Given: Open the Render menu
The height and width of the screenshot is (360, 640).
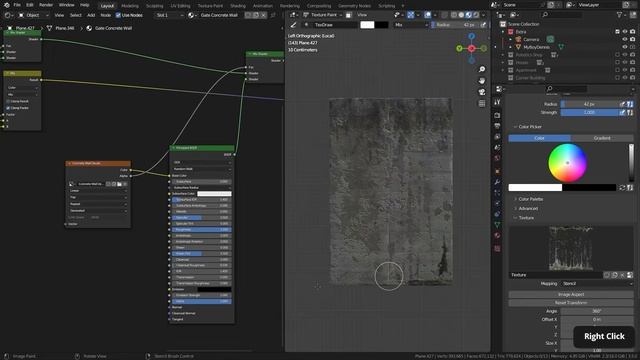Looking at the screenshot, I should [x=46, y=5].
